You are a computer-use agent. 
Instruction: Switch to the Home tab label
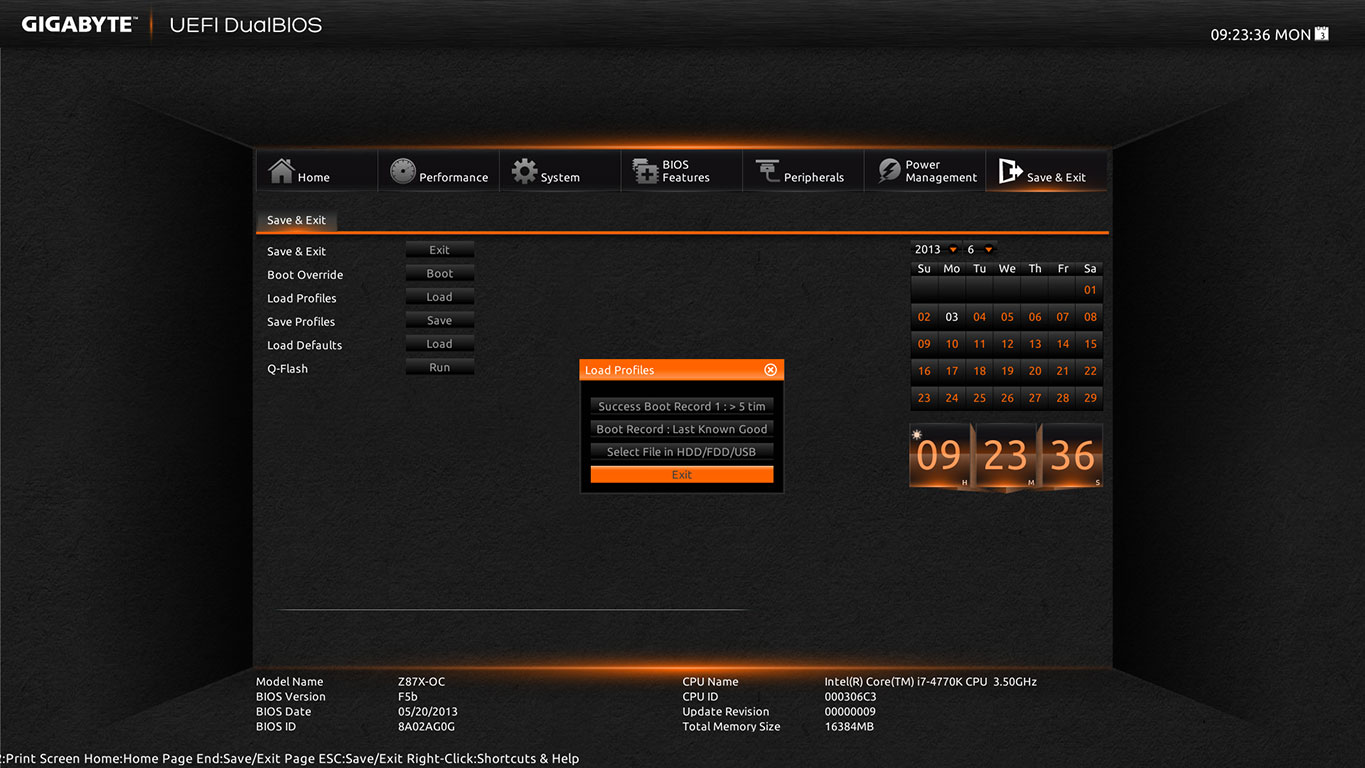pos(313,177)
